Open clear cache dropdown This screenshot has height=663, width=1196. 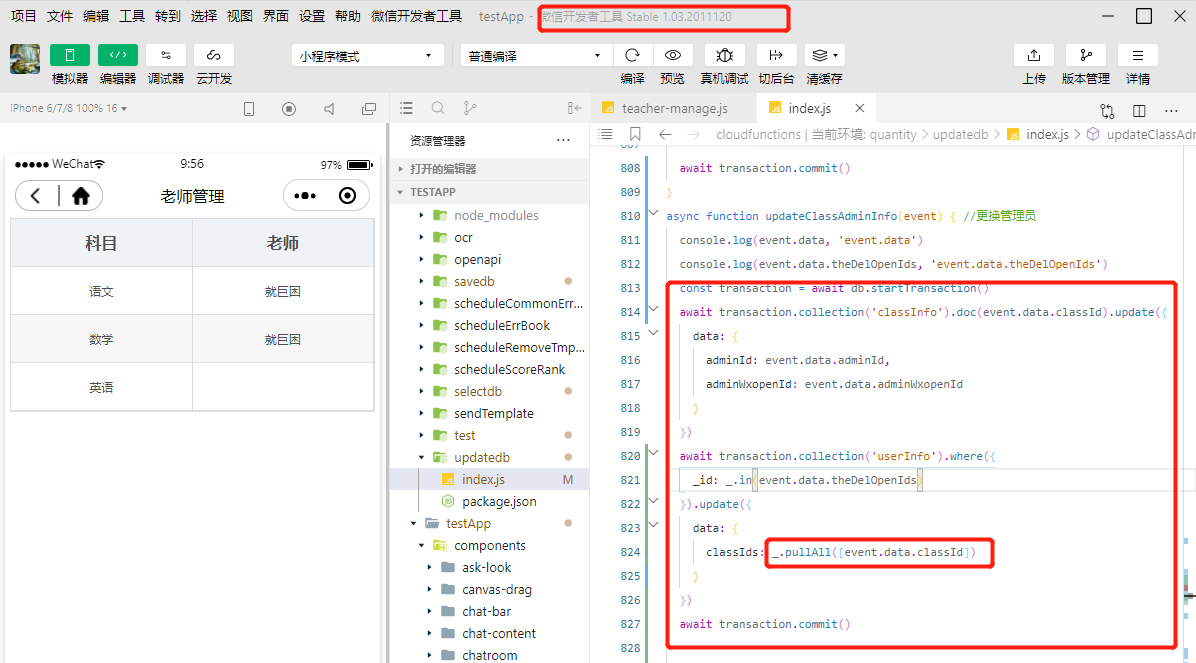825,55
